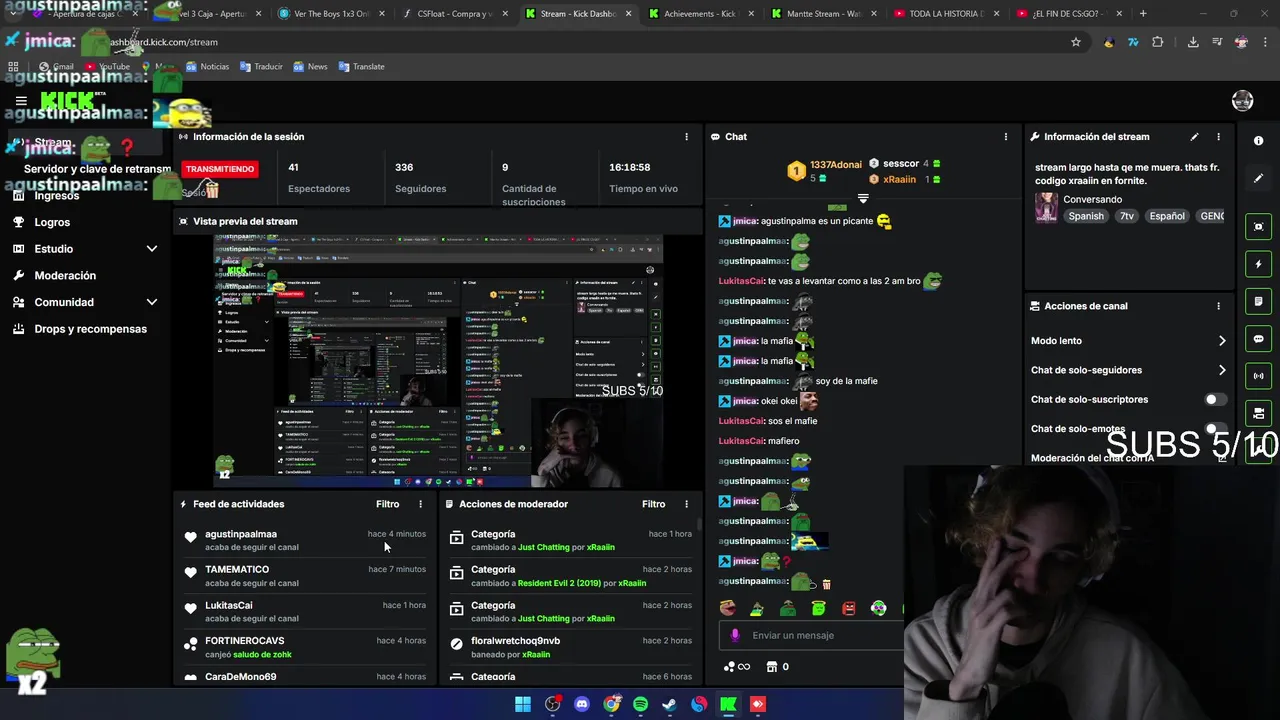Open Ingresos in the sidebar
Image resolution: width=1280 pixels, height=720 pixels.
tap(56, 196)
